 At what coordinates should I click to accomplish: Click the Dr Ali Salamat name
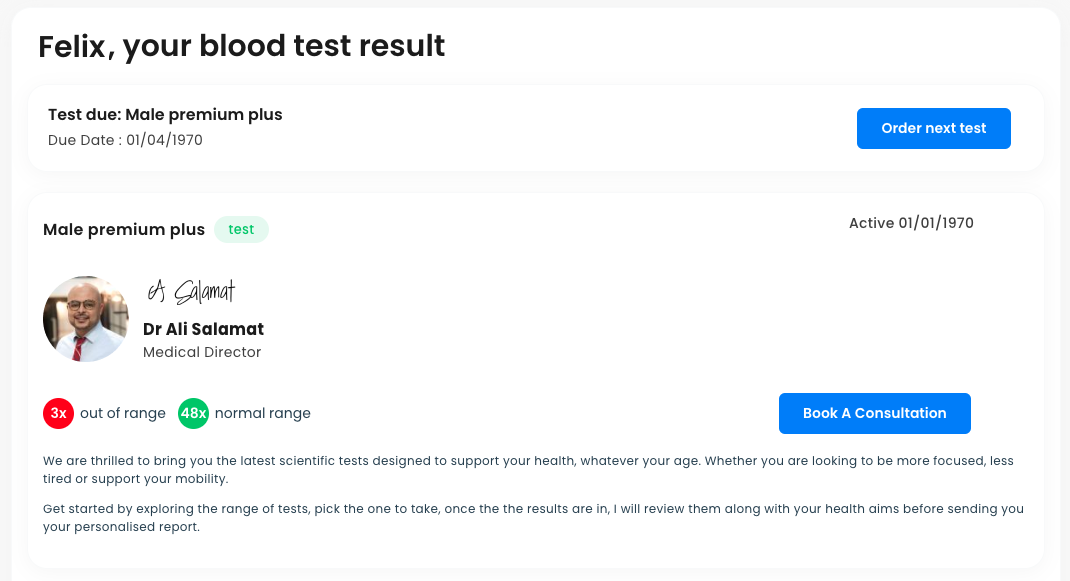pos(203,329)
